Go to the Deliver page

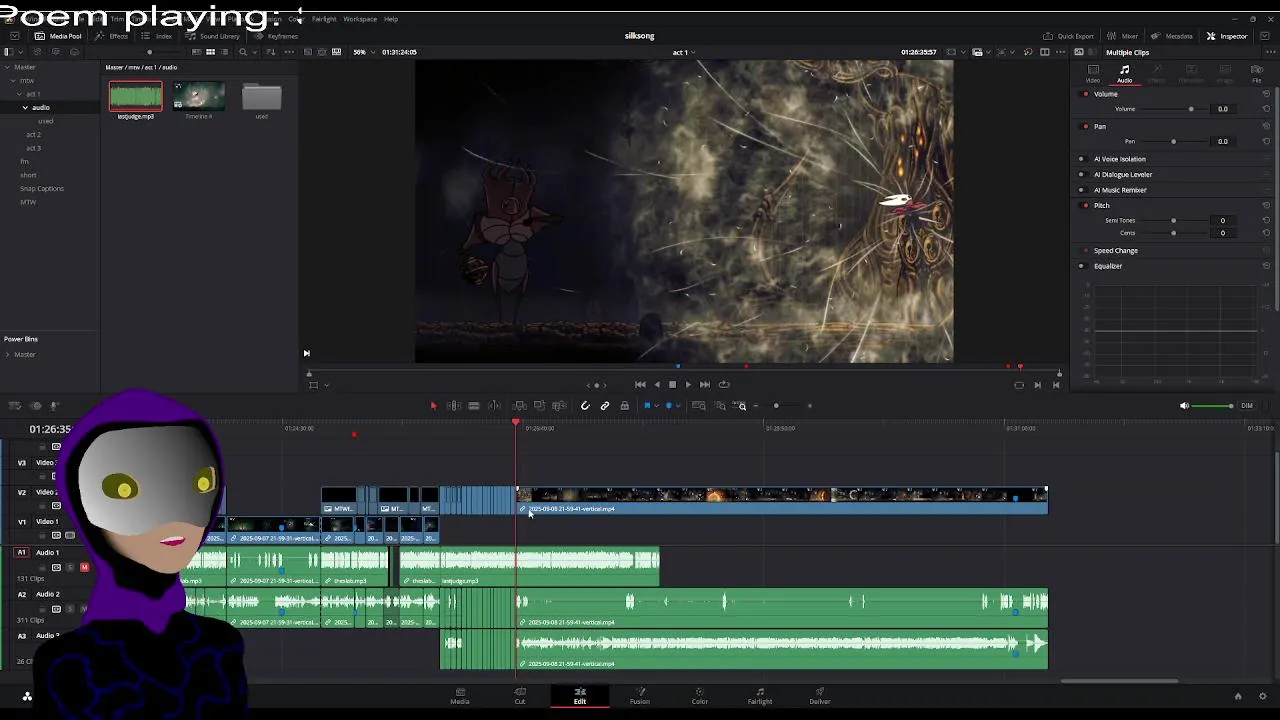[820, 695]
